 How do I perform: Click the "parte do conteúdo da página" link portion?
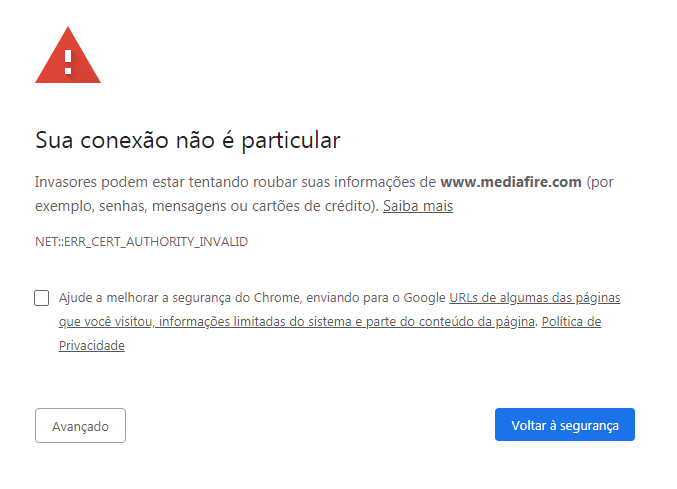(444, 322)
